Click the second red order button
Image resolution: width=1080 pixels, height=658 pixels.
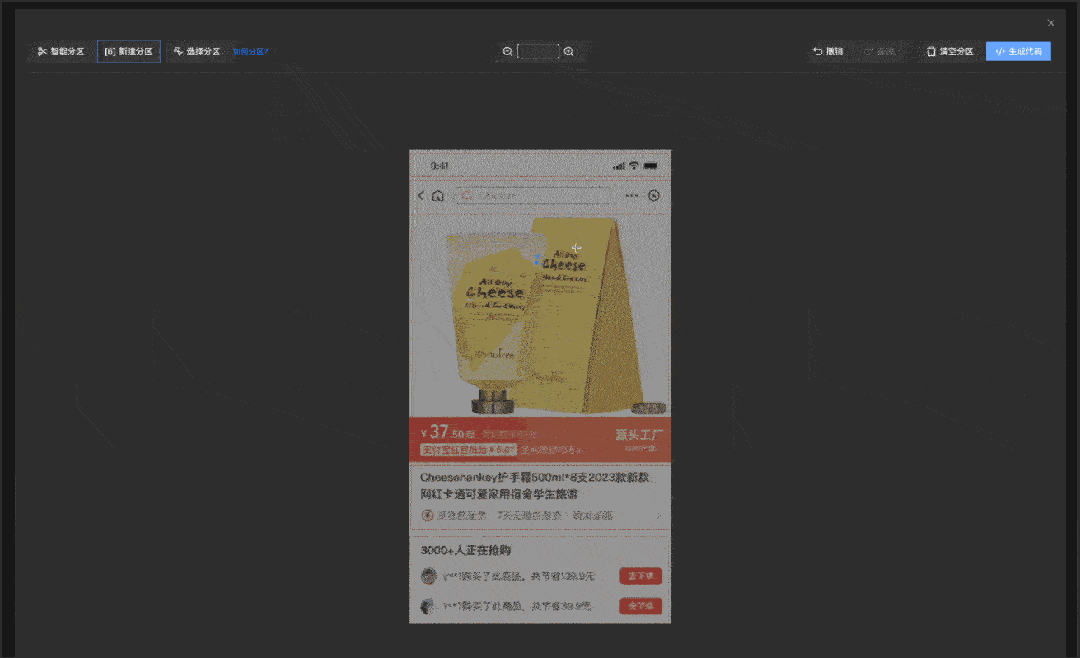641,606
